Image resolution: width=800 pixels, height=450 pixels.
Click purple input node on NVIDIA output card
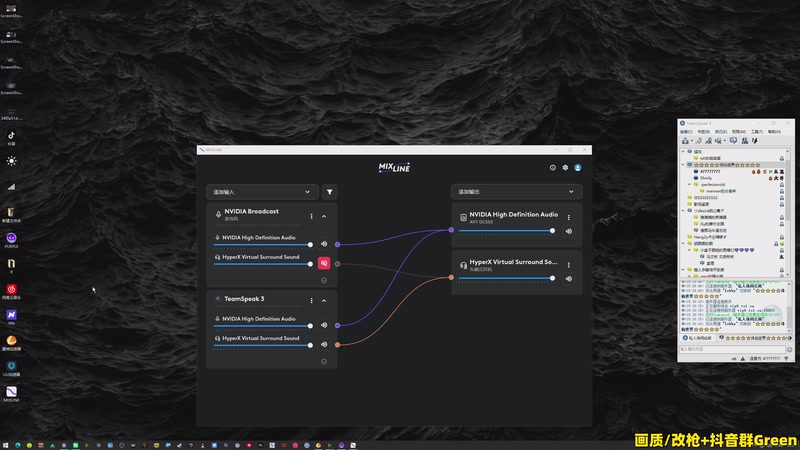(x=451, y=230)
